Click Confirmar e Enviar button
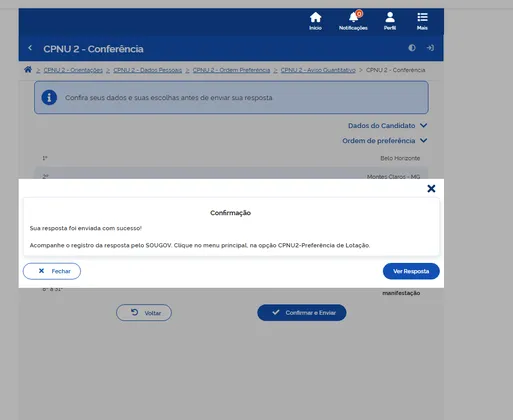Screen dimensions: 513x420 (x=302, y=313)
